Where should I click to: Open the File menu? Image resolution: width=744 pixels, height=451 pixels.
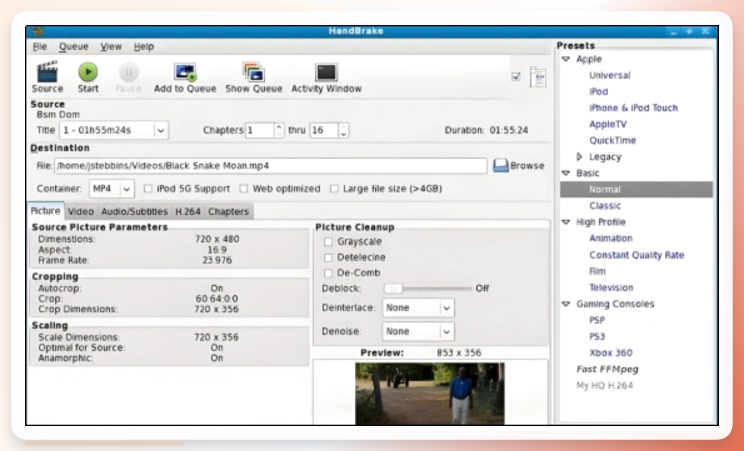[x=40, y=47]
